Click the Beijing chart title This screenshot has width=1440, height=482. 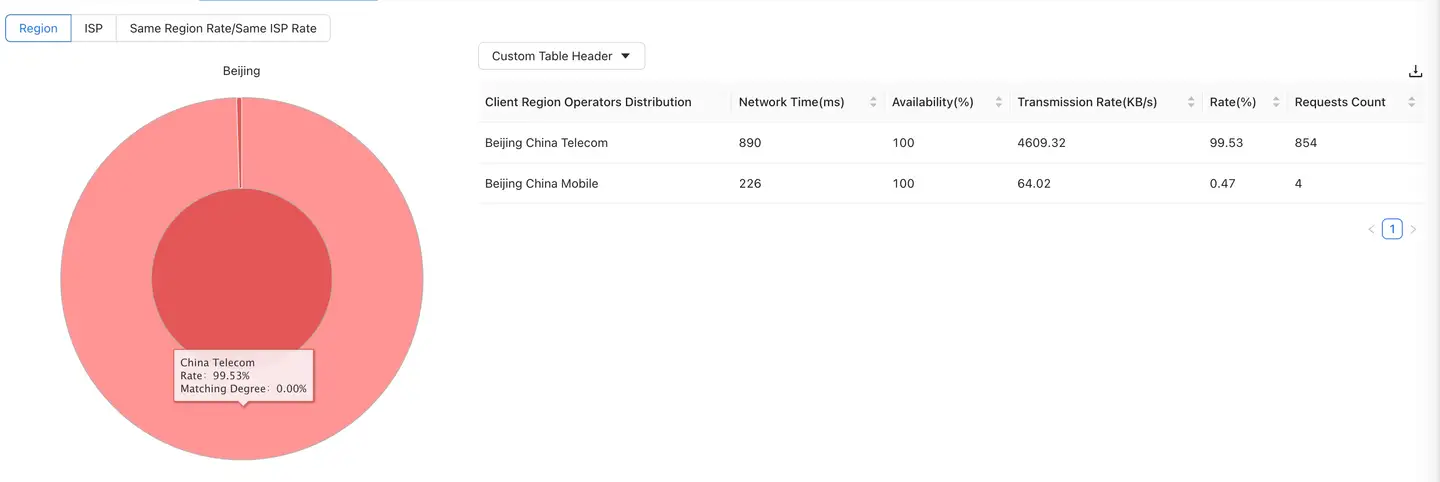point(241,71)
